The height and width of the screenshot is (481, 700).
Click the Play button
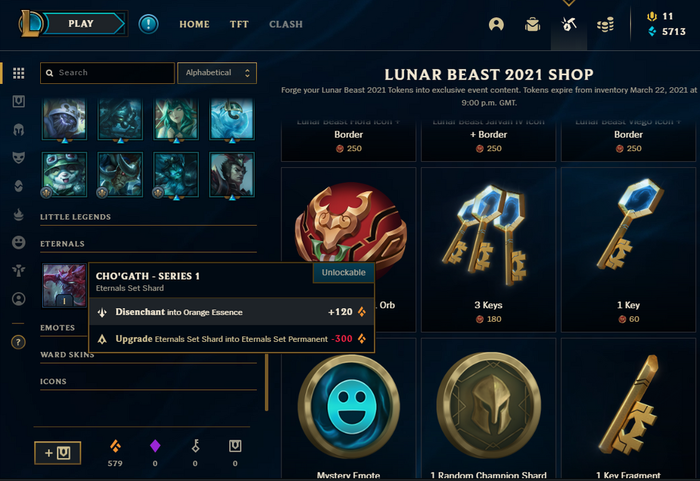point(81,24)
